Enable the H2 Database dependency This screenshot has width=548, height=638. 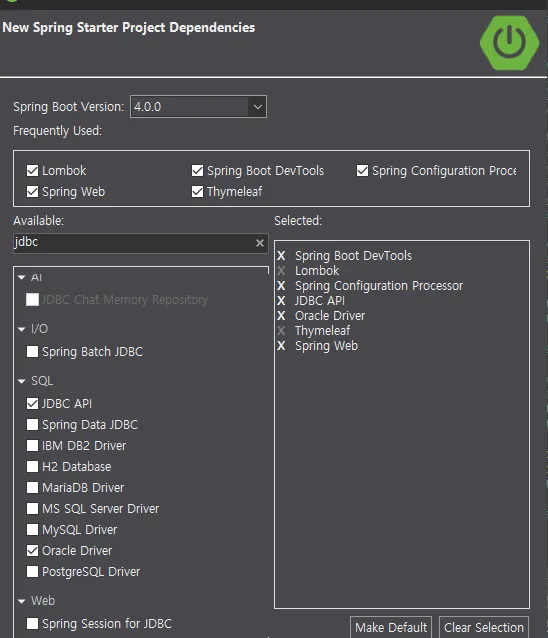click(33, 467)
